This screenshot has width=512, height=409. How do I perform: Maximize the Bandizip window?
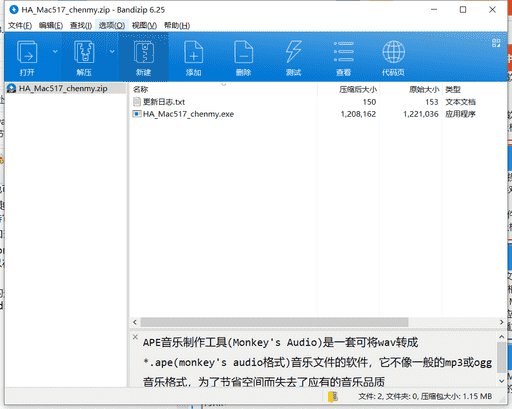pyautogui.click(x=463, y=10)
